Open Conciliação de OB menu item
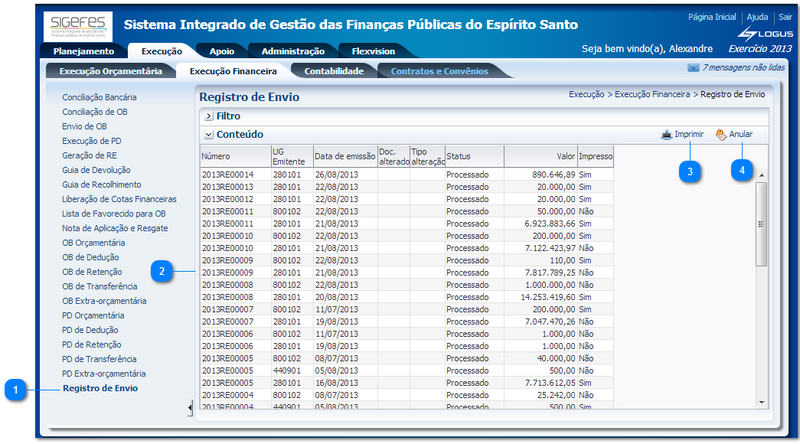The width and height of the screenshot is (800, 444). 95,112
